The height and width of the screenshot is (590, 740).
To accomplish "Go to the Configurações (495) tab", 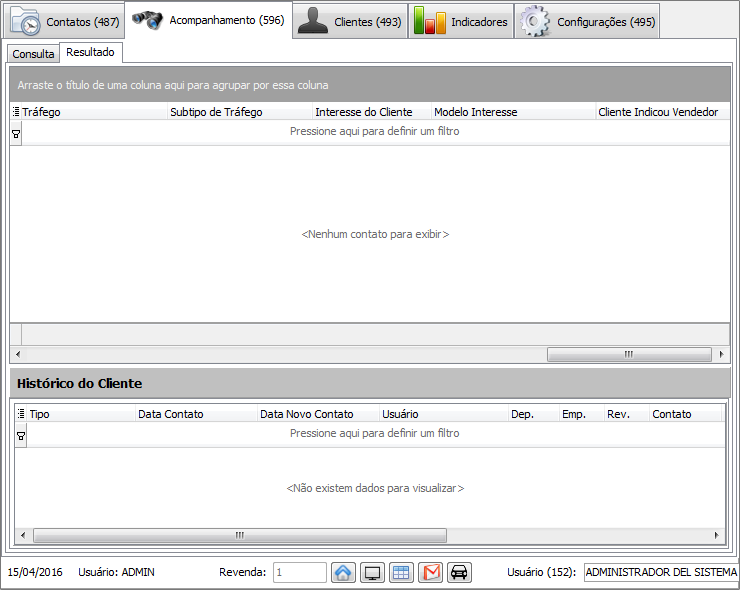I will tap(587, 22).
